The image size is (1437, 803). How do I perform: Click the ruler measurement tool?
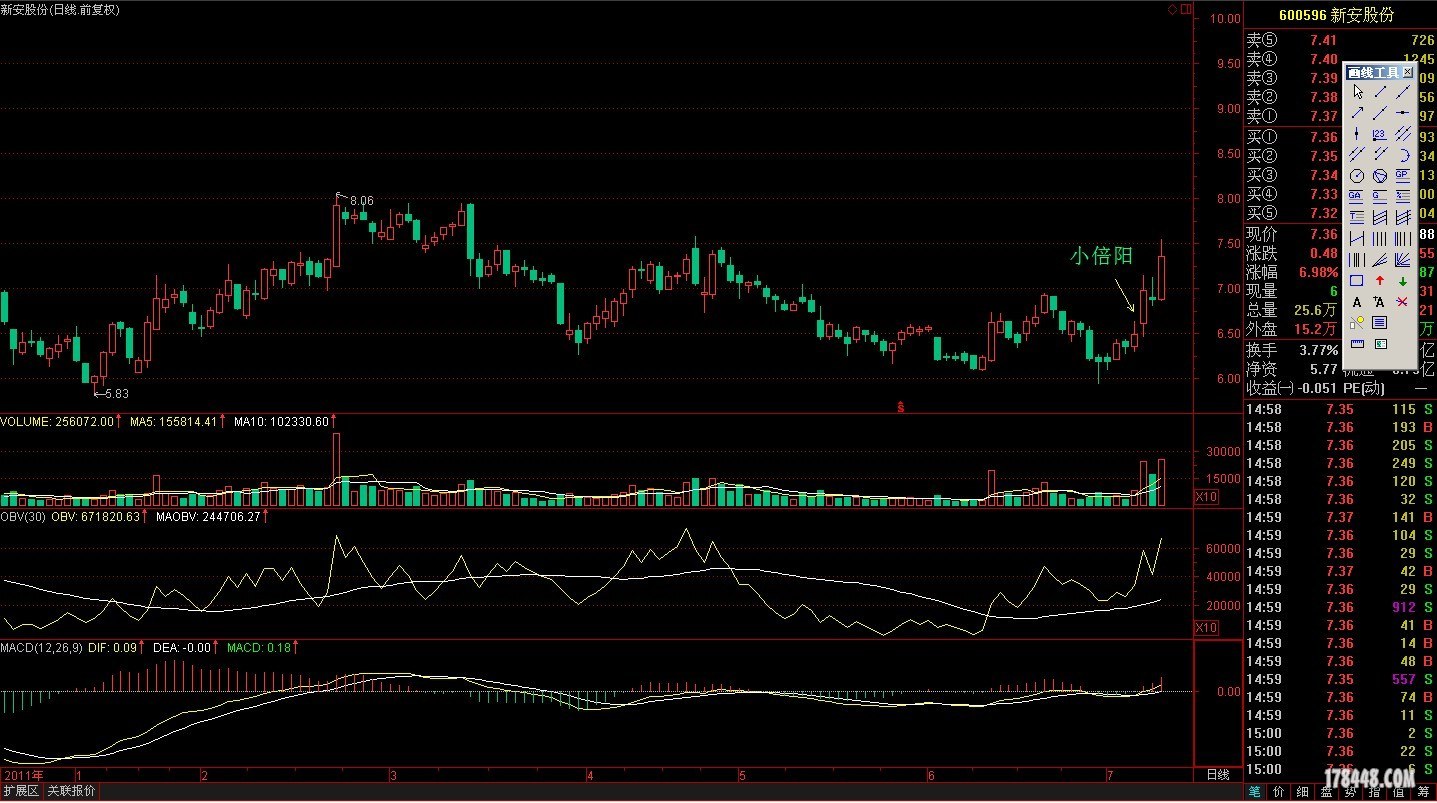coord(1357,344)
